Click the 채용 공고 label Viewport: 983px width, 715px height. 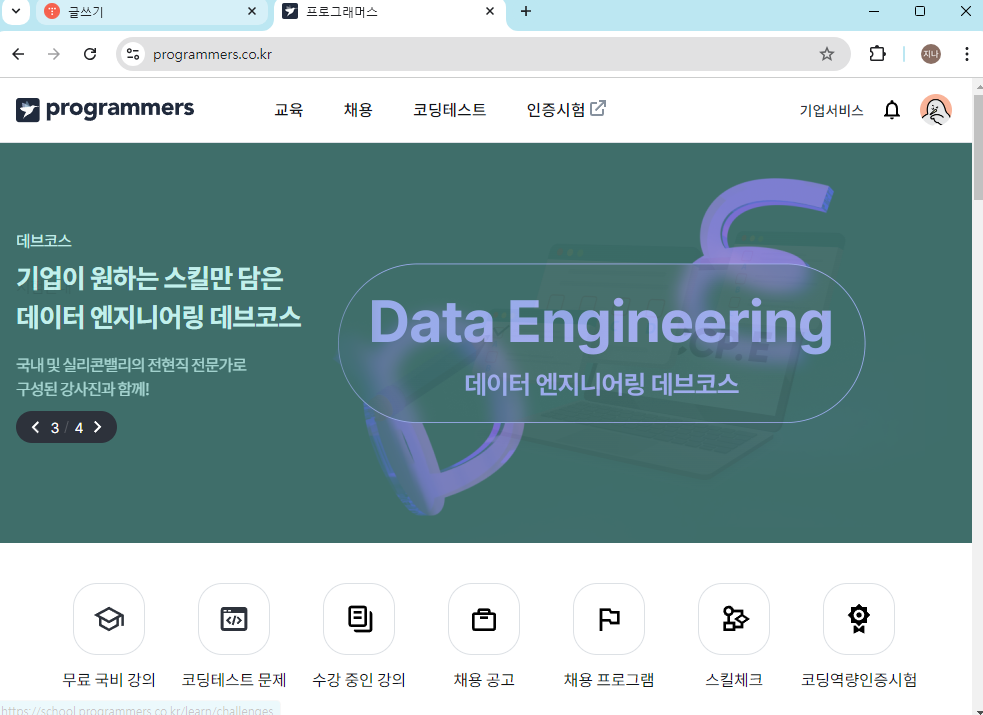click(484, 680)
